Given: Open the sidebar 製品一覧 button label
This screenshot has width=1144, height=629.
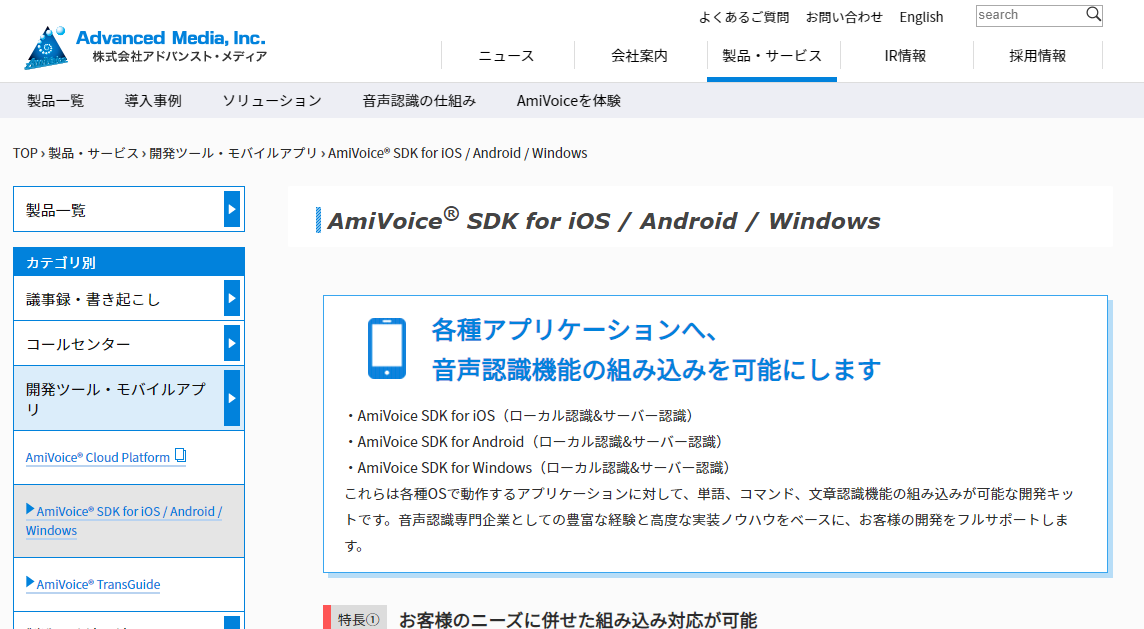Looking at the screenshot, I should (x=56, y=210).
